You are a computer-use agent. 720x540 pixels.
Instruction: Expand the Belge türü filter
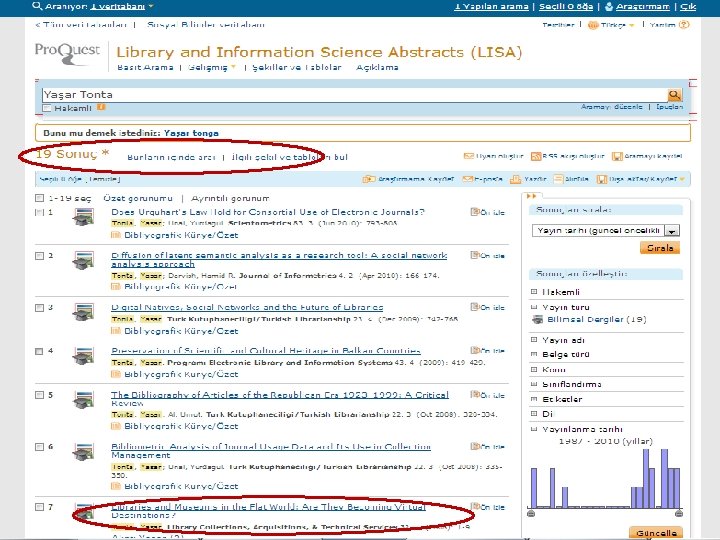tap(534, 354)
